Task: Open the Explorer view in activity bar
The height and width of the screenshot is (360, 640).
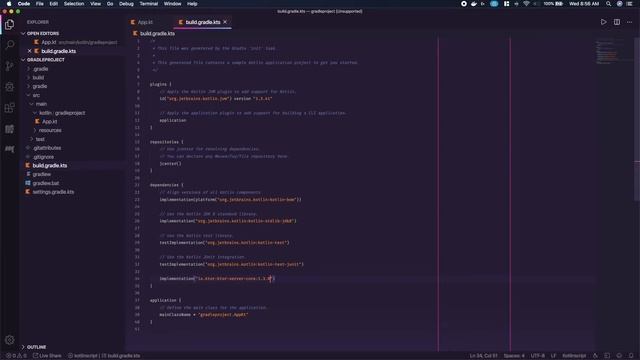Action: click(9, 24)
